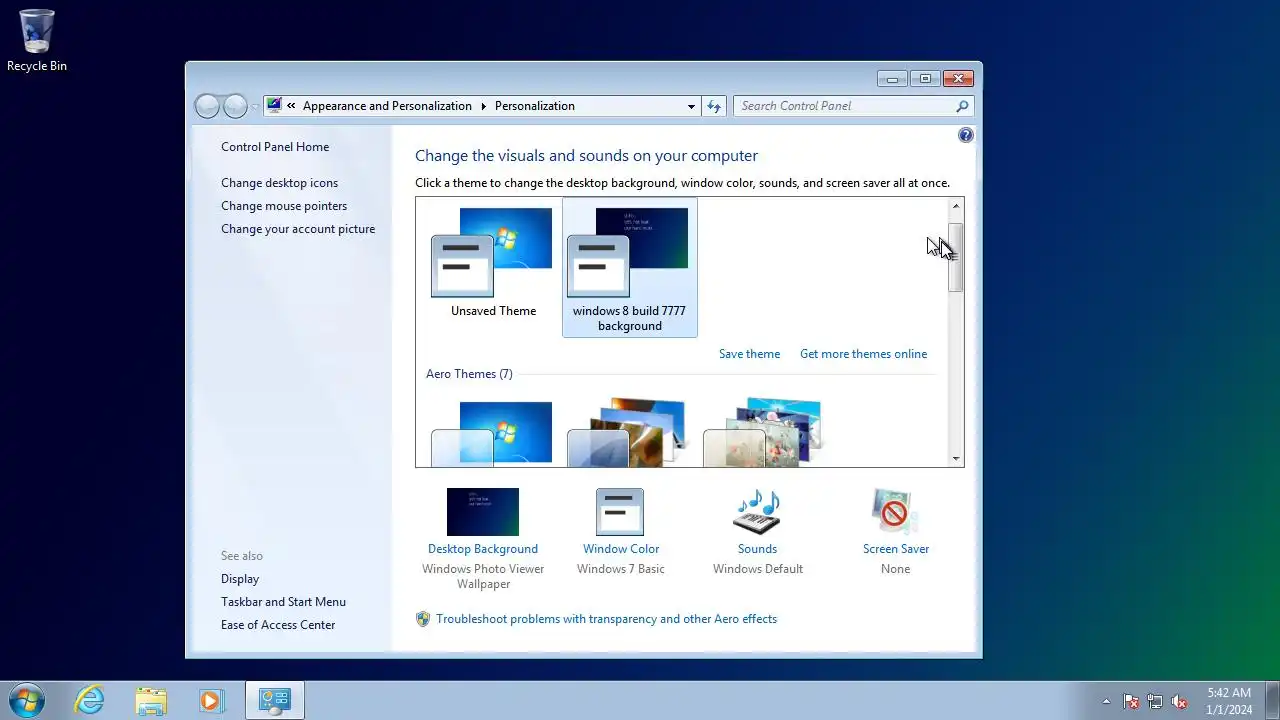Open Change mouse pointers link
The image size is (1280, 720).
coord(284,206)
